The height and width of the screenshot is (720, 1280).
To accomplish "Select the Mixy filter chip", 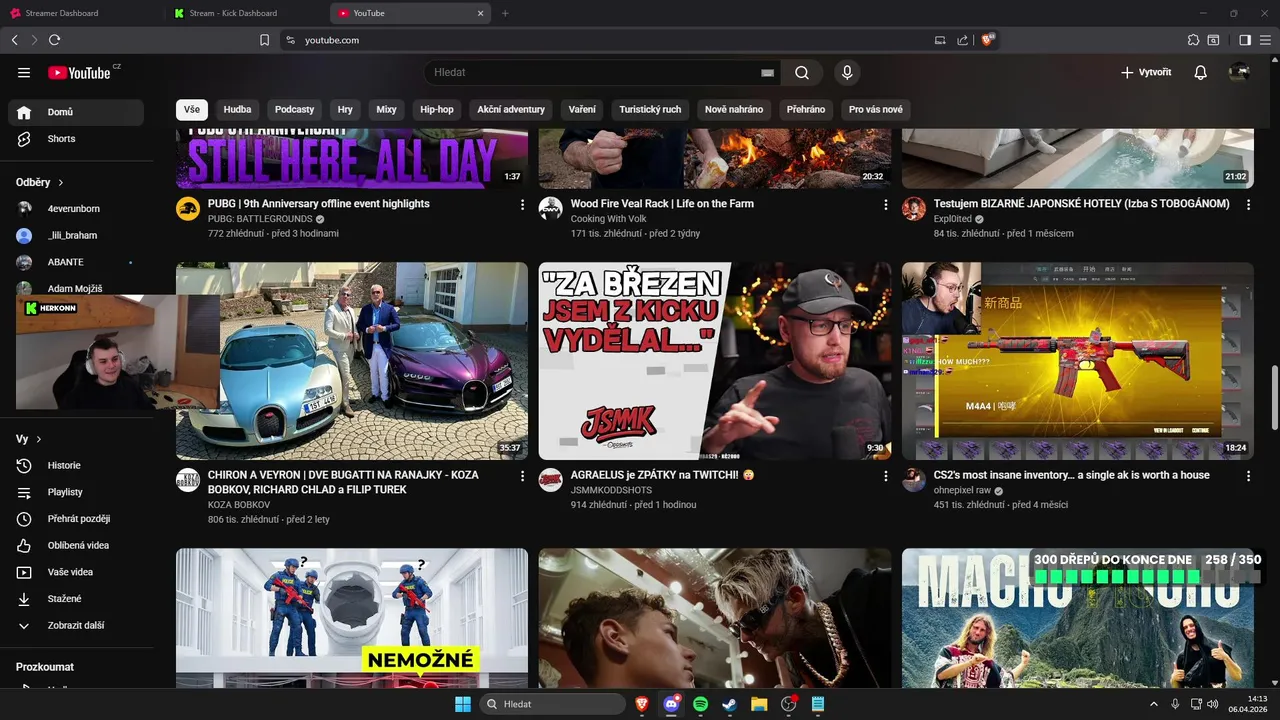I will tap(386, 109).
